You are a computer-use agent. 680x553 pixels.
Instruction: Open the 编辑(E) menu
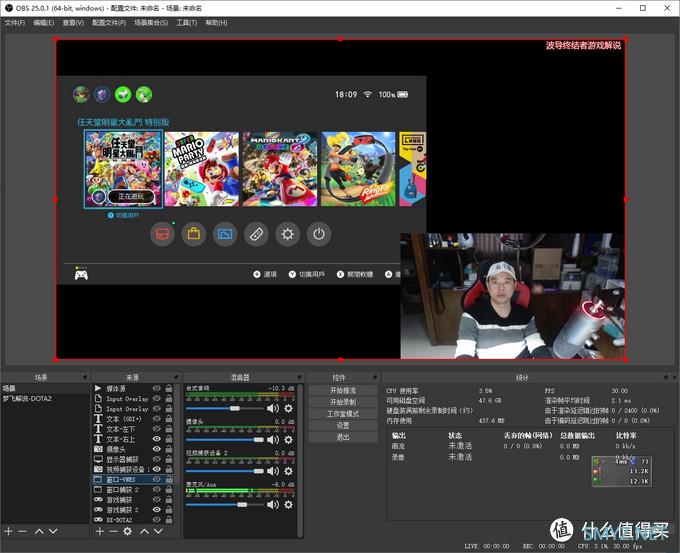click(x=44, y=23)
